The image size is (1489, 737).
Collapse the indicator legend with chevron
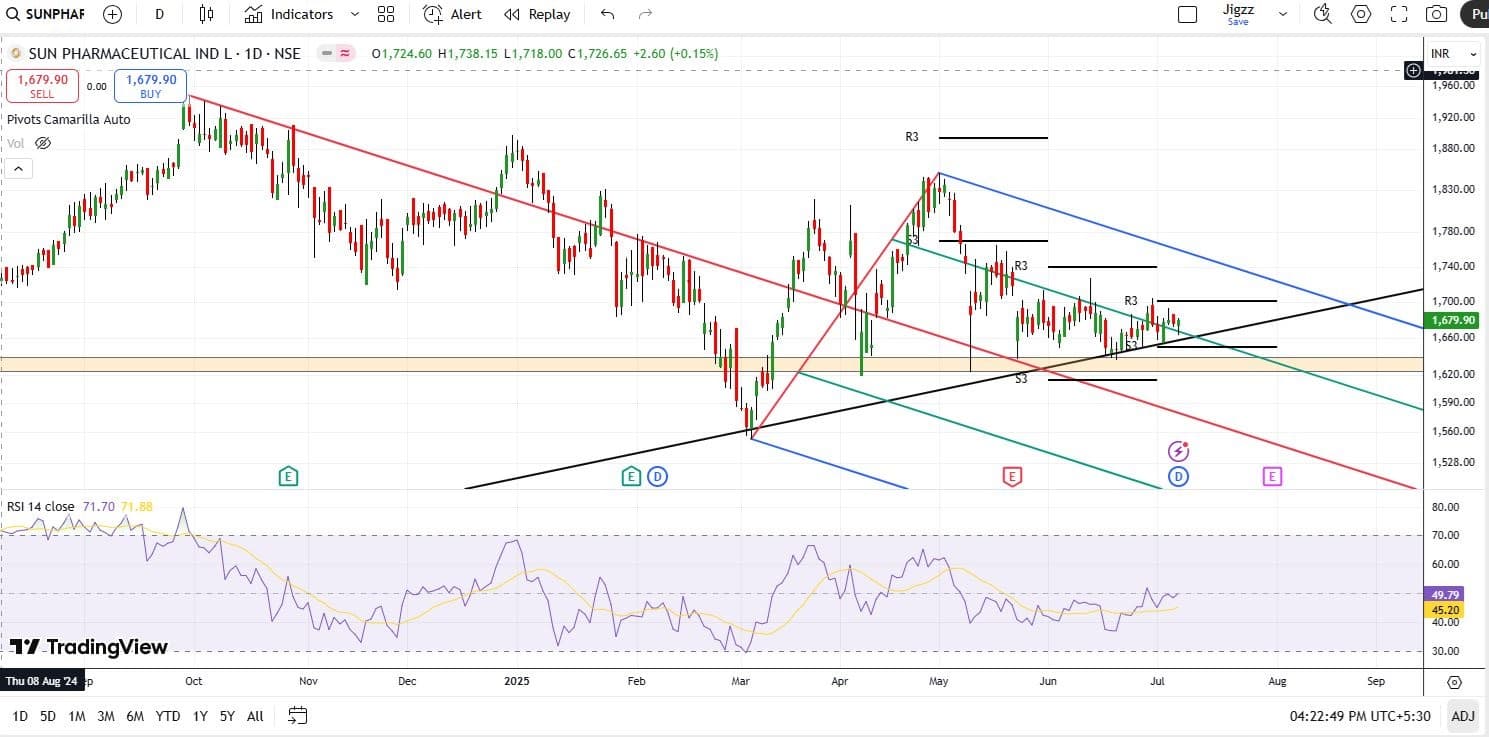pos(18,168)
